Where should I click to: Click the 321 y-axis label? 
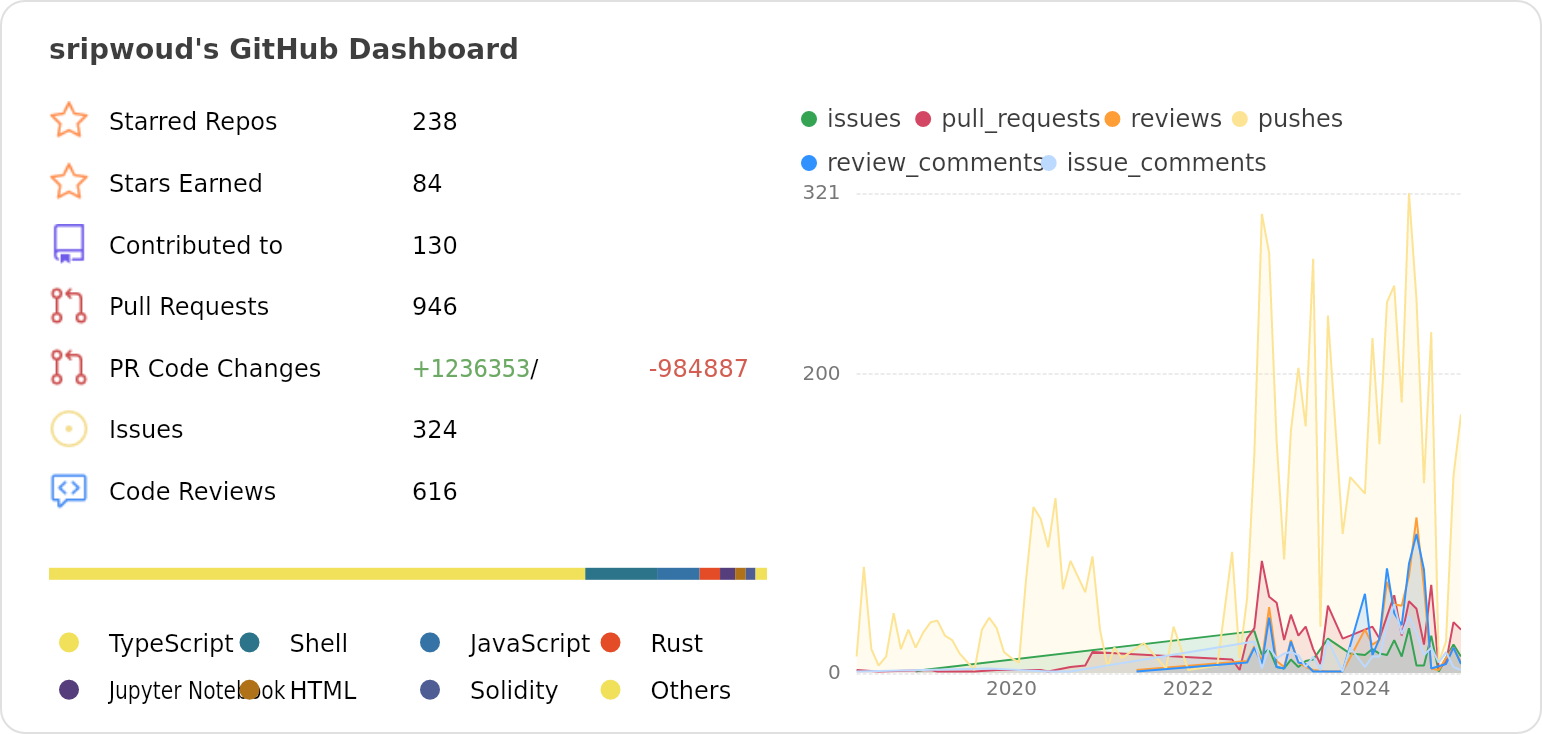[821, 193]
